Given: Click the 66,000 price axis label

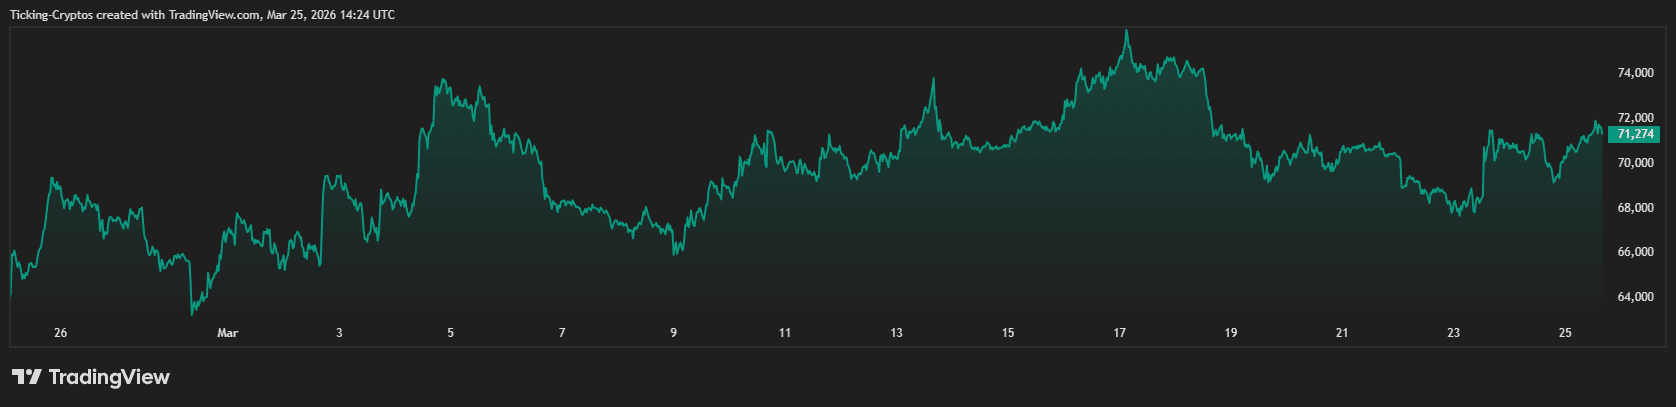Looking at the screenshot, I should 1635,252.
